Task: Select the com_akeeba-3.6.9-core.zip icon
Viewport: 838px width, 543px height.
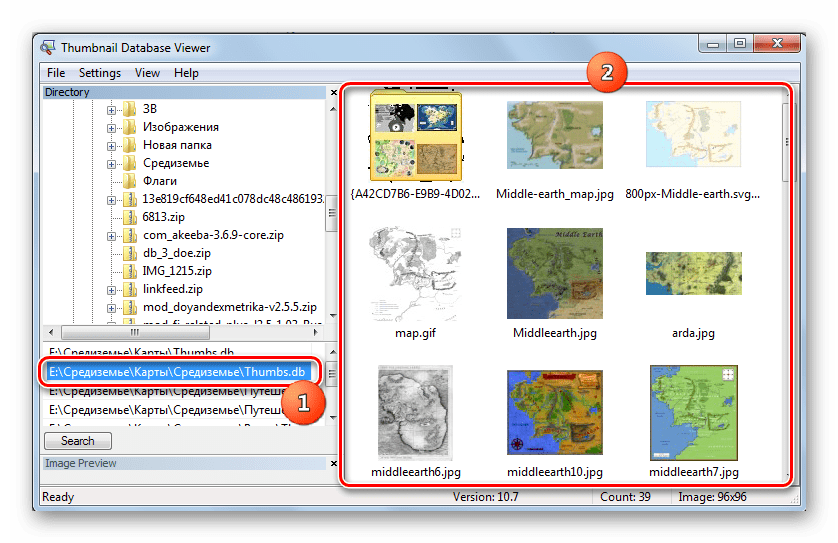Action: coord(129,235)
